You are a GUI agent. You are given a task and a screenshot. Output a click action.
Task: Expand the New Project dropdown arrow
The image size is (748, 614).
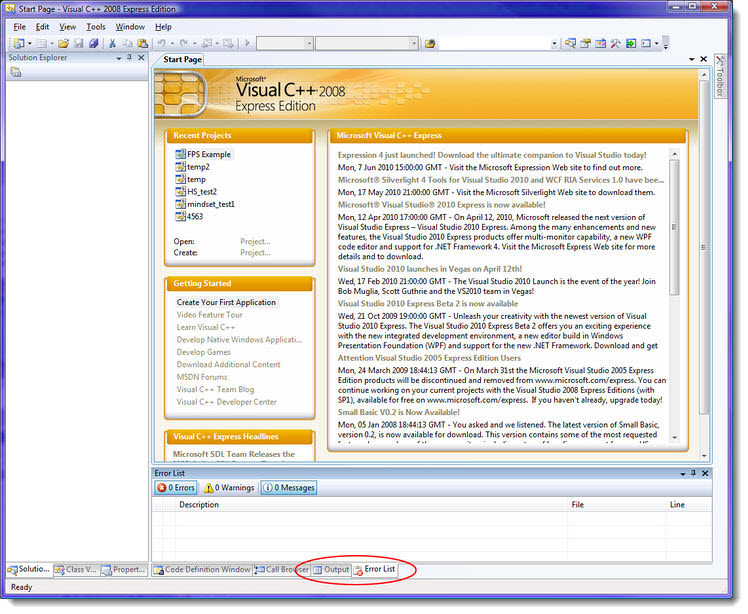click(30, 44)
